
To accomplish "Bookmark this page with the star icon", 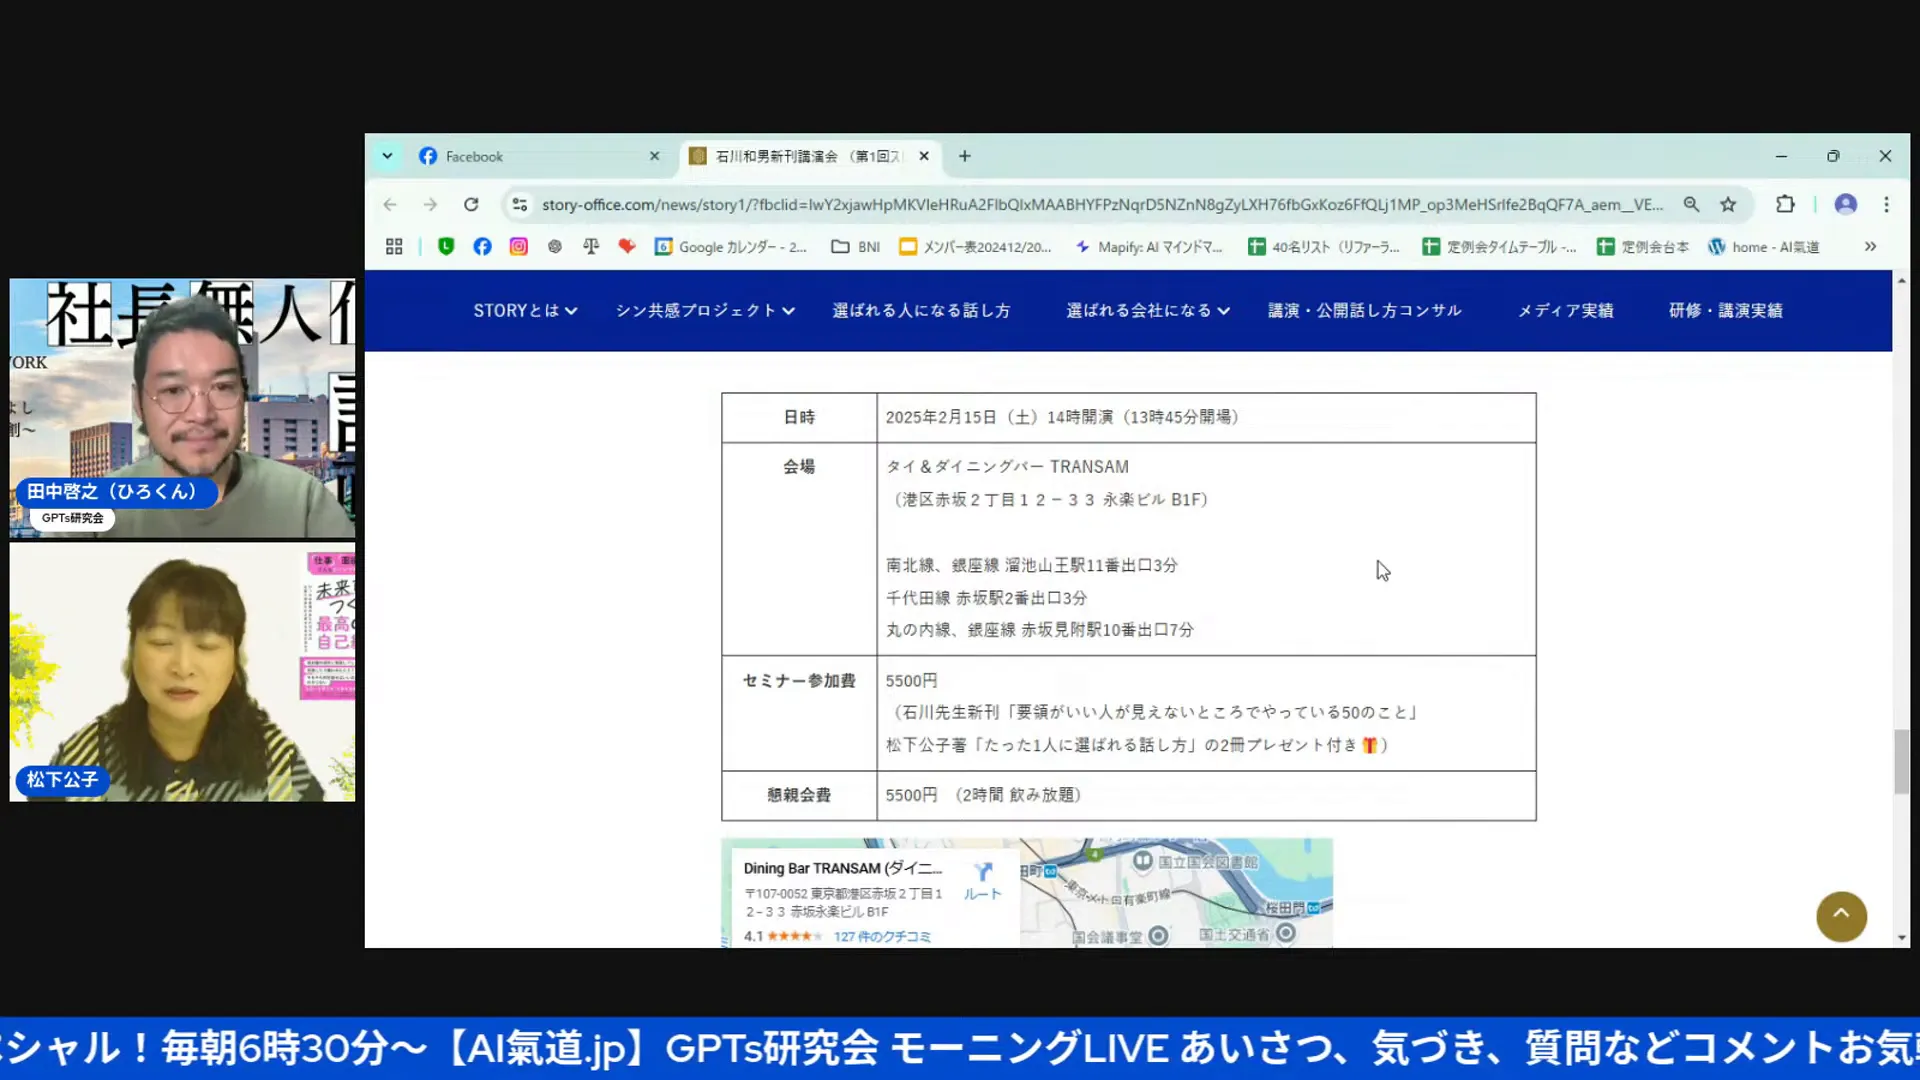I will [1728, 205].
